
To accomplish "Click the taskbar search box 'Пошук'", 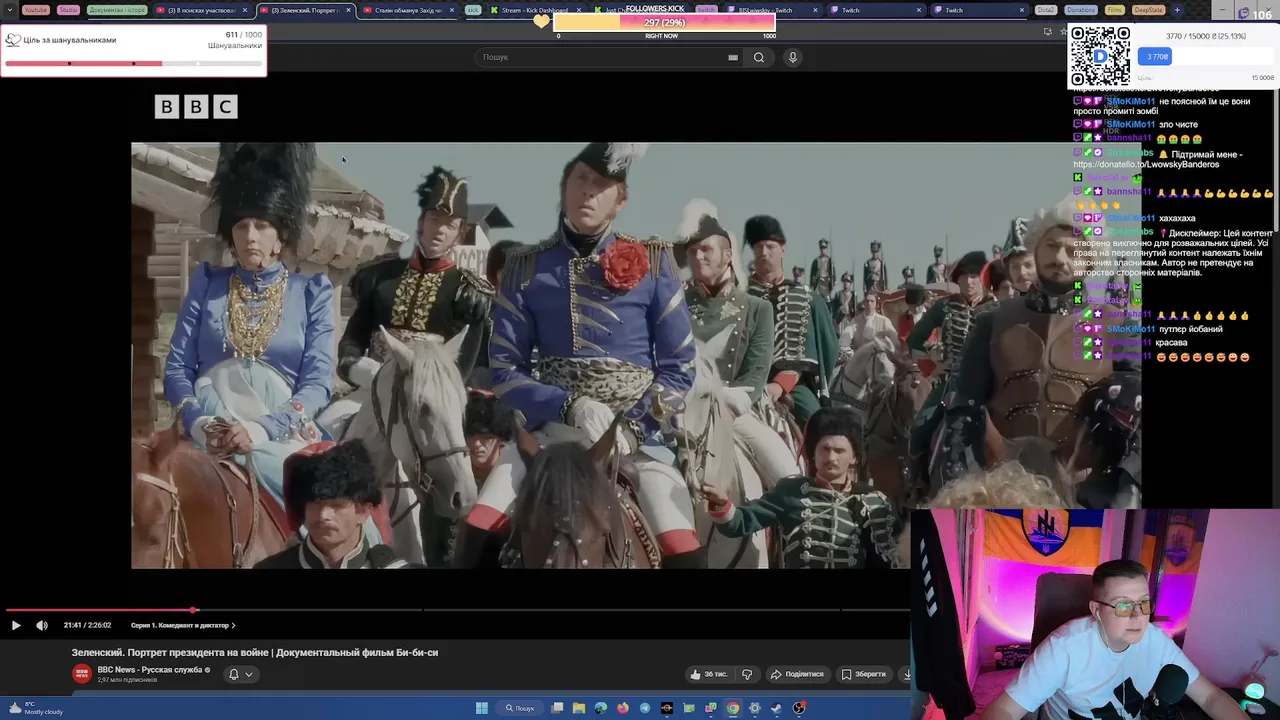I will pos(520,708).
